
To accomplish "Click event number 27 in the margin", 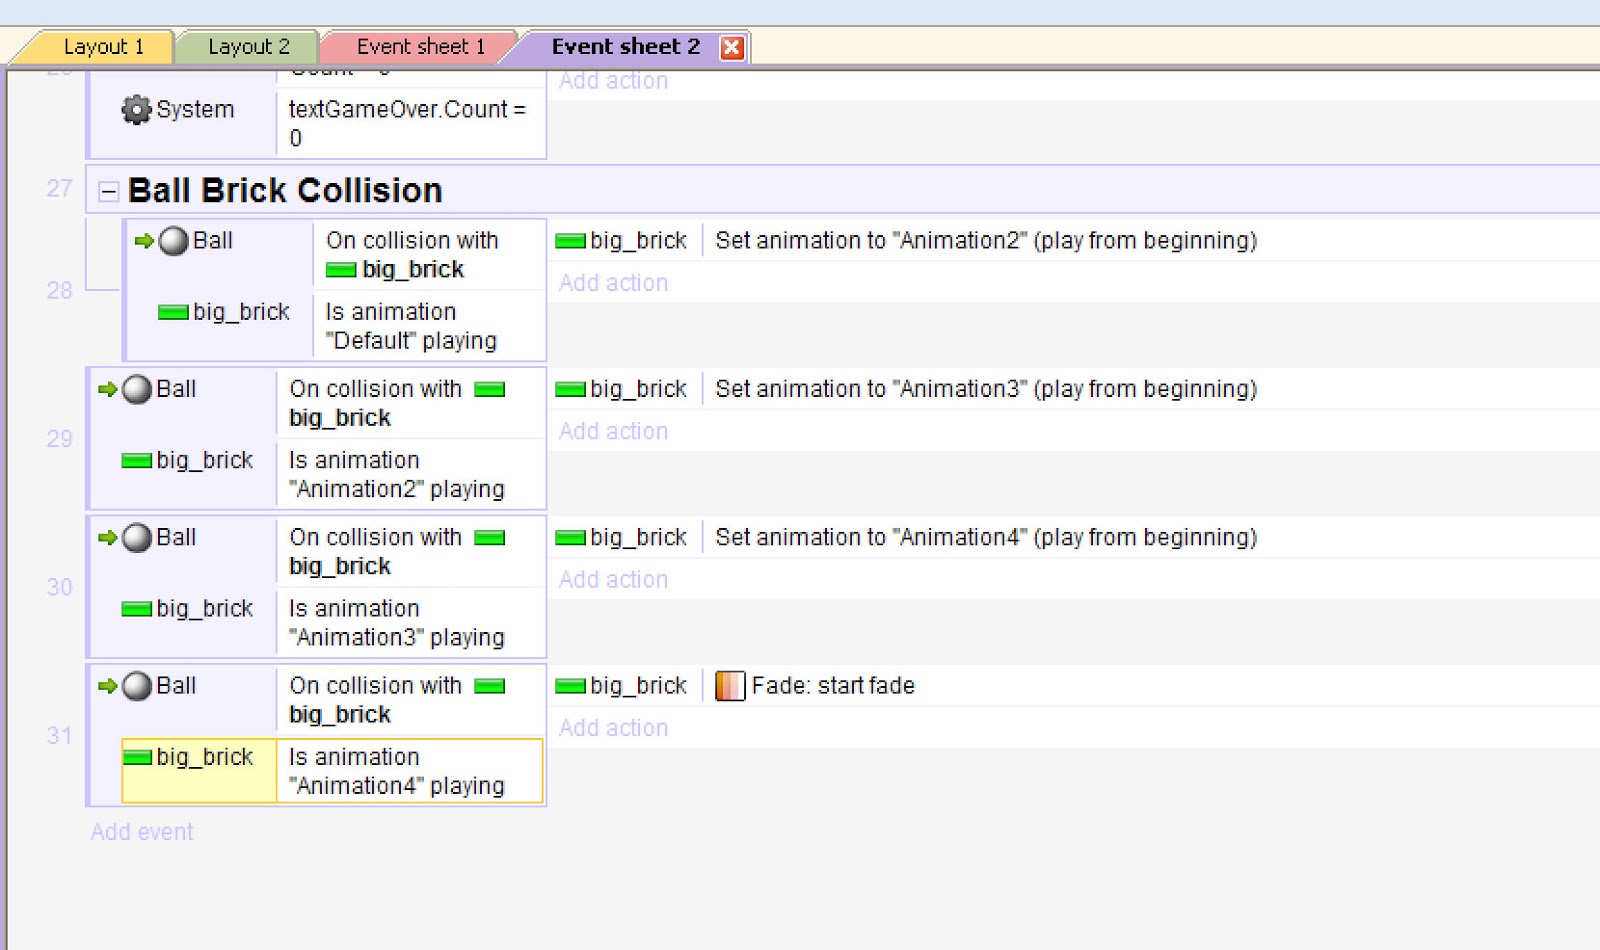I will click(x=59, y=189).
